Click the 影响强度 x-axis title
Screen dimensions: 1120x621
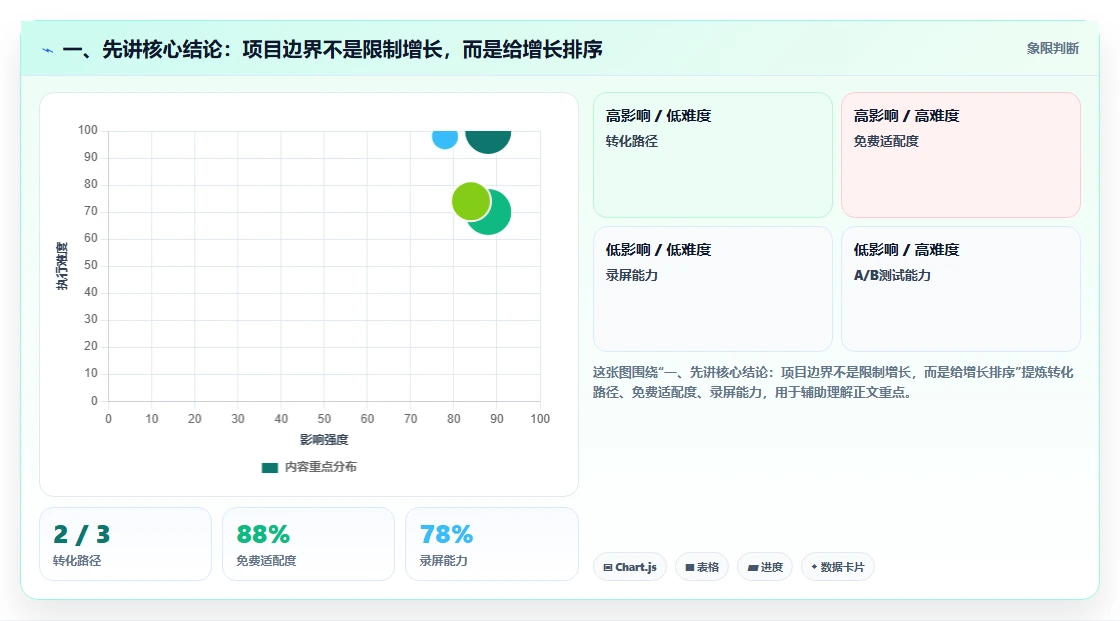tap(324, 439)
